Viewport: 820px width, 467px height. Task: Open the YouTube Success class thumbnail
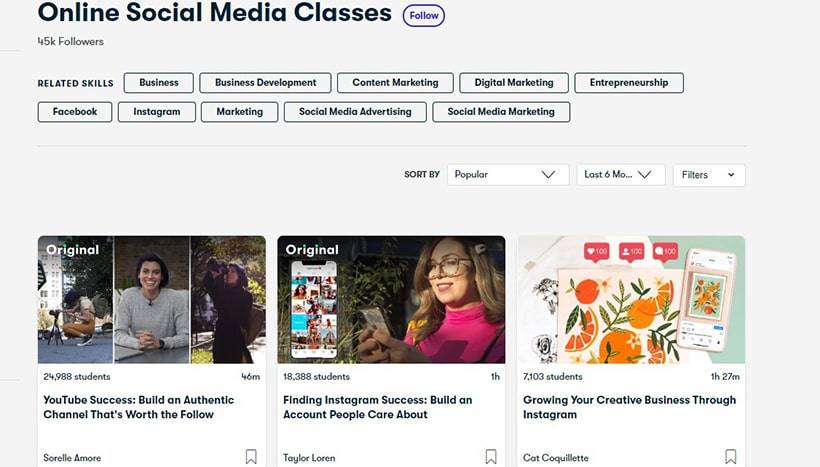152,300
